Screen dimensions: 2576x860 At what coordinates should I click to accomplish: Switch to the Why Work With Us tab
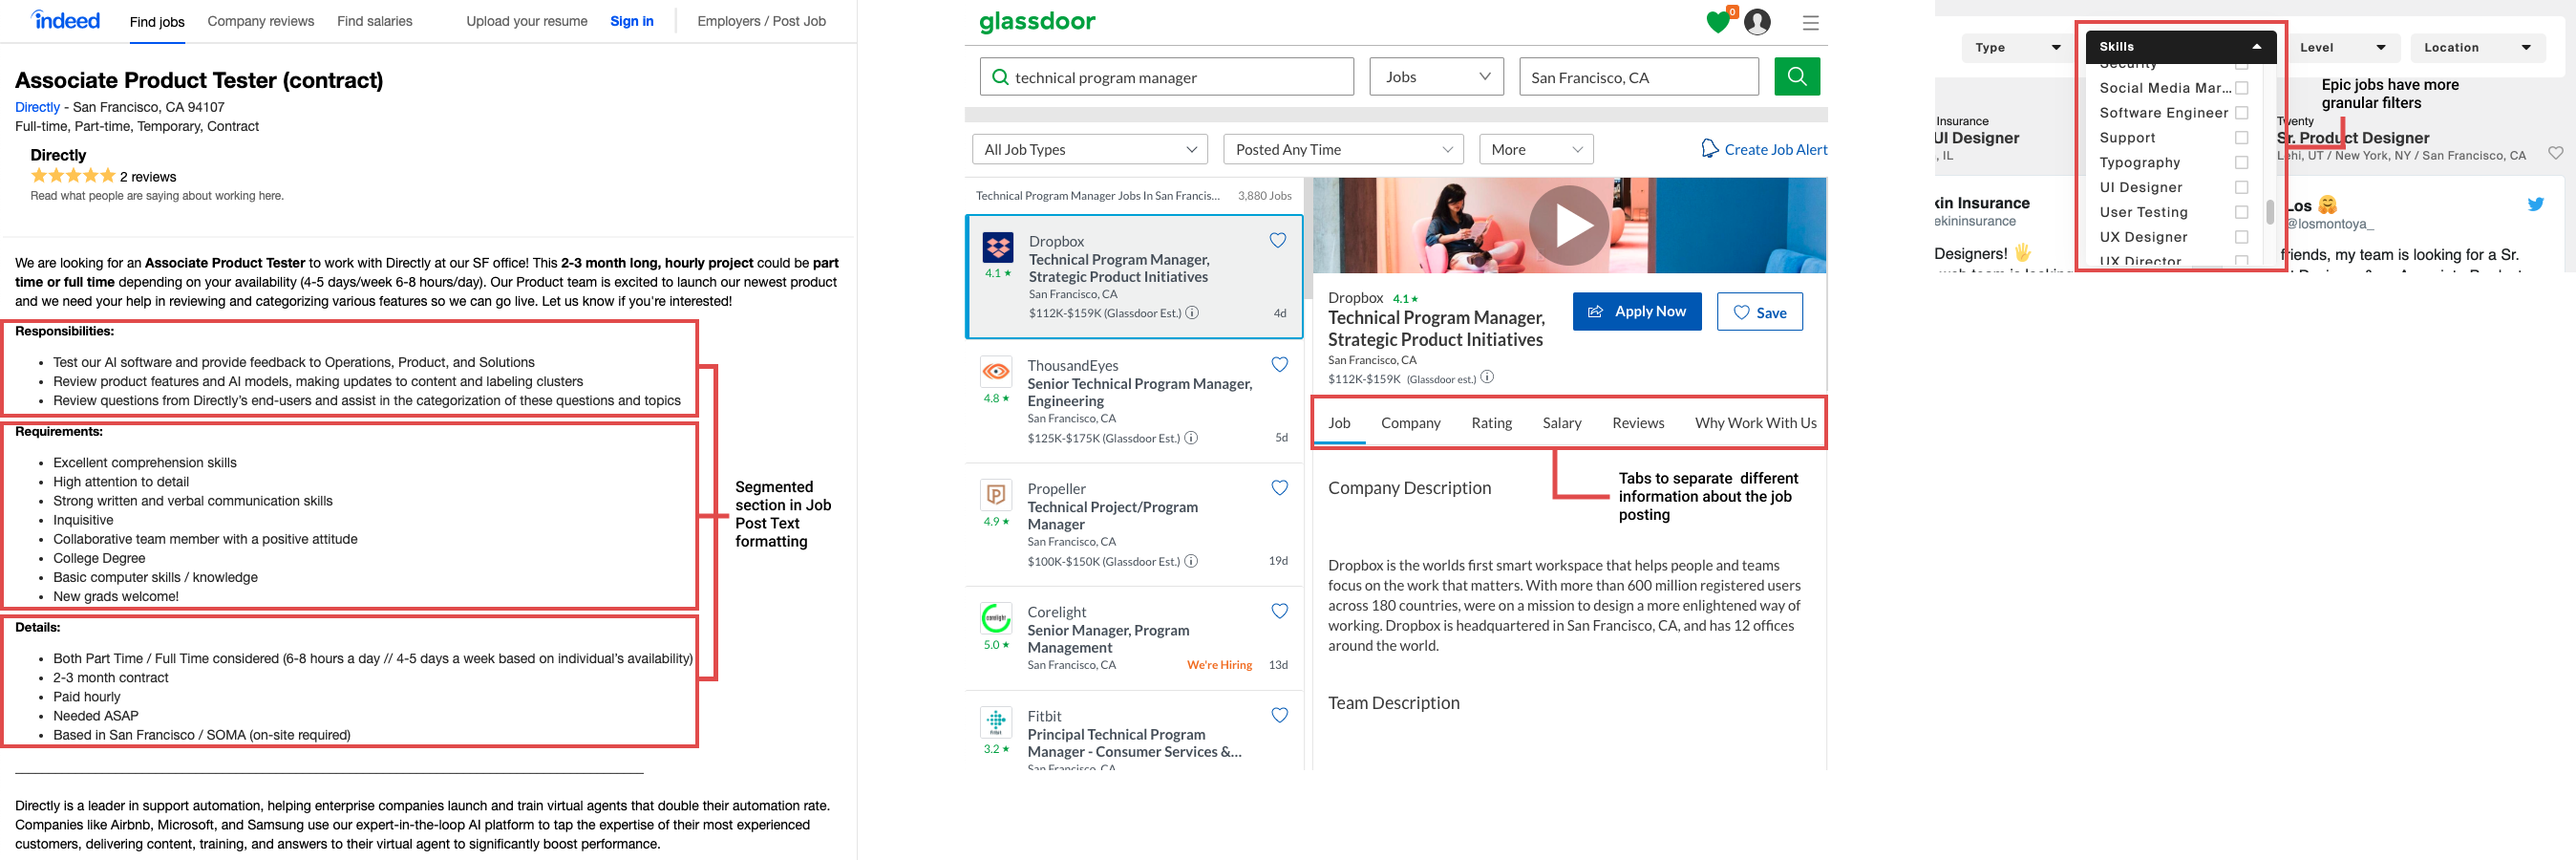click(x=1755, y=423)
